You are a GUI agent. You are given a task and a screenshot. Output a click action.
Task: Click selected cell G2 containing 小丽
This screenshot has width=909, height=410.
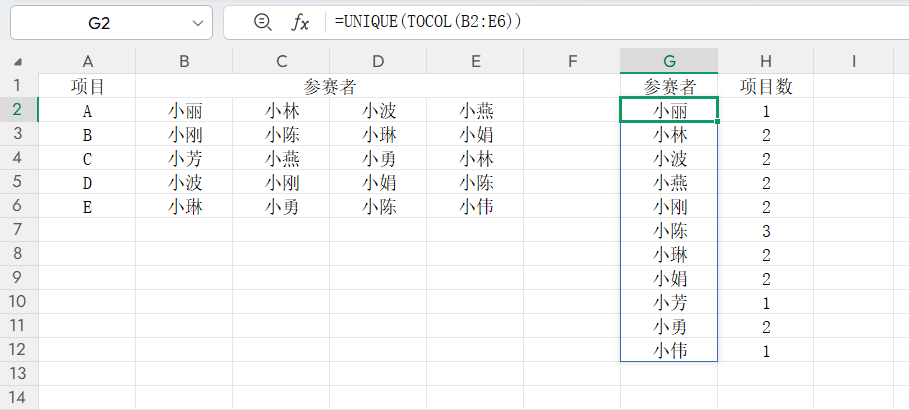[x=669, y=110]
